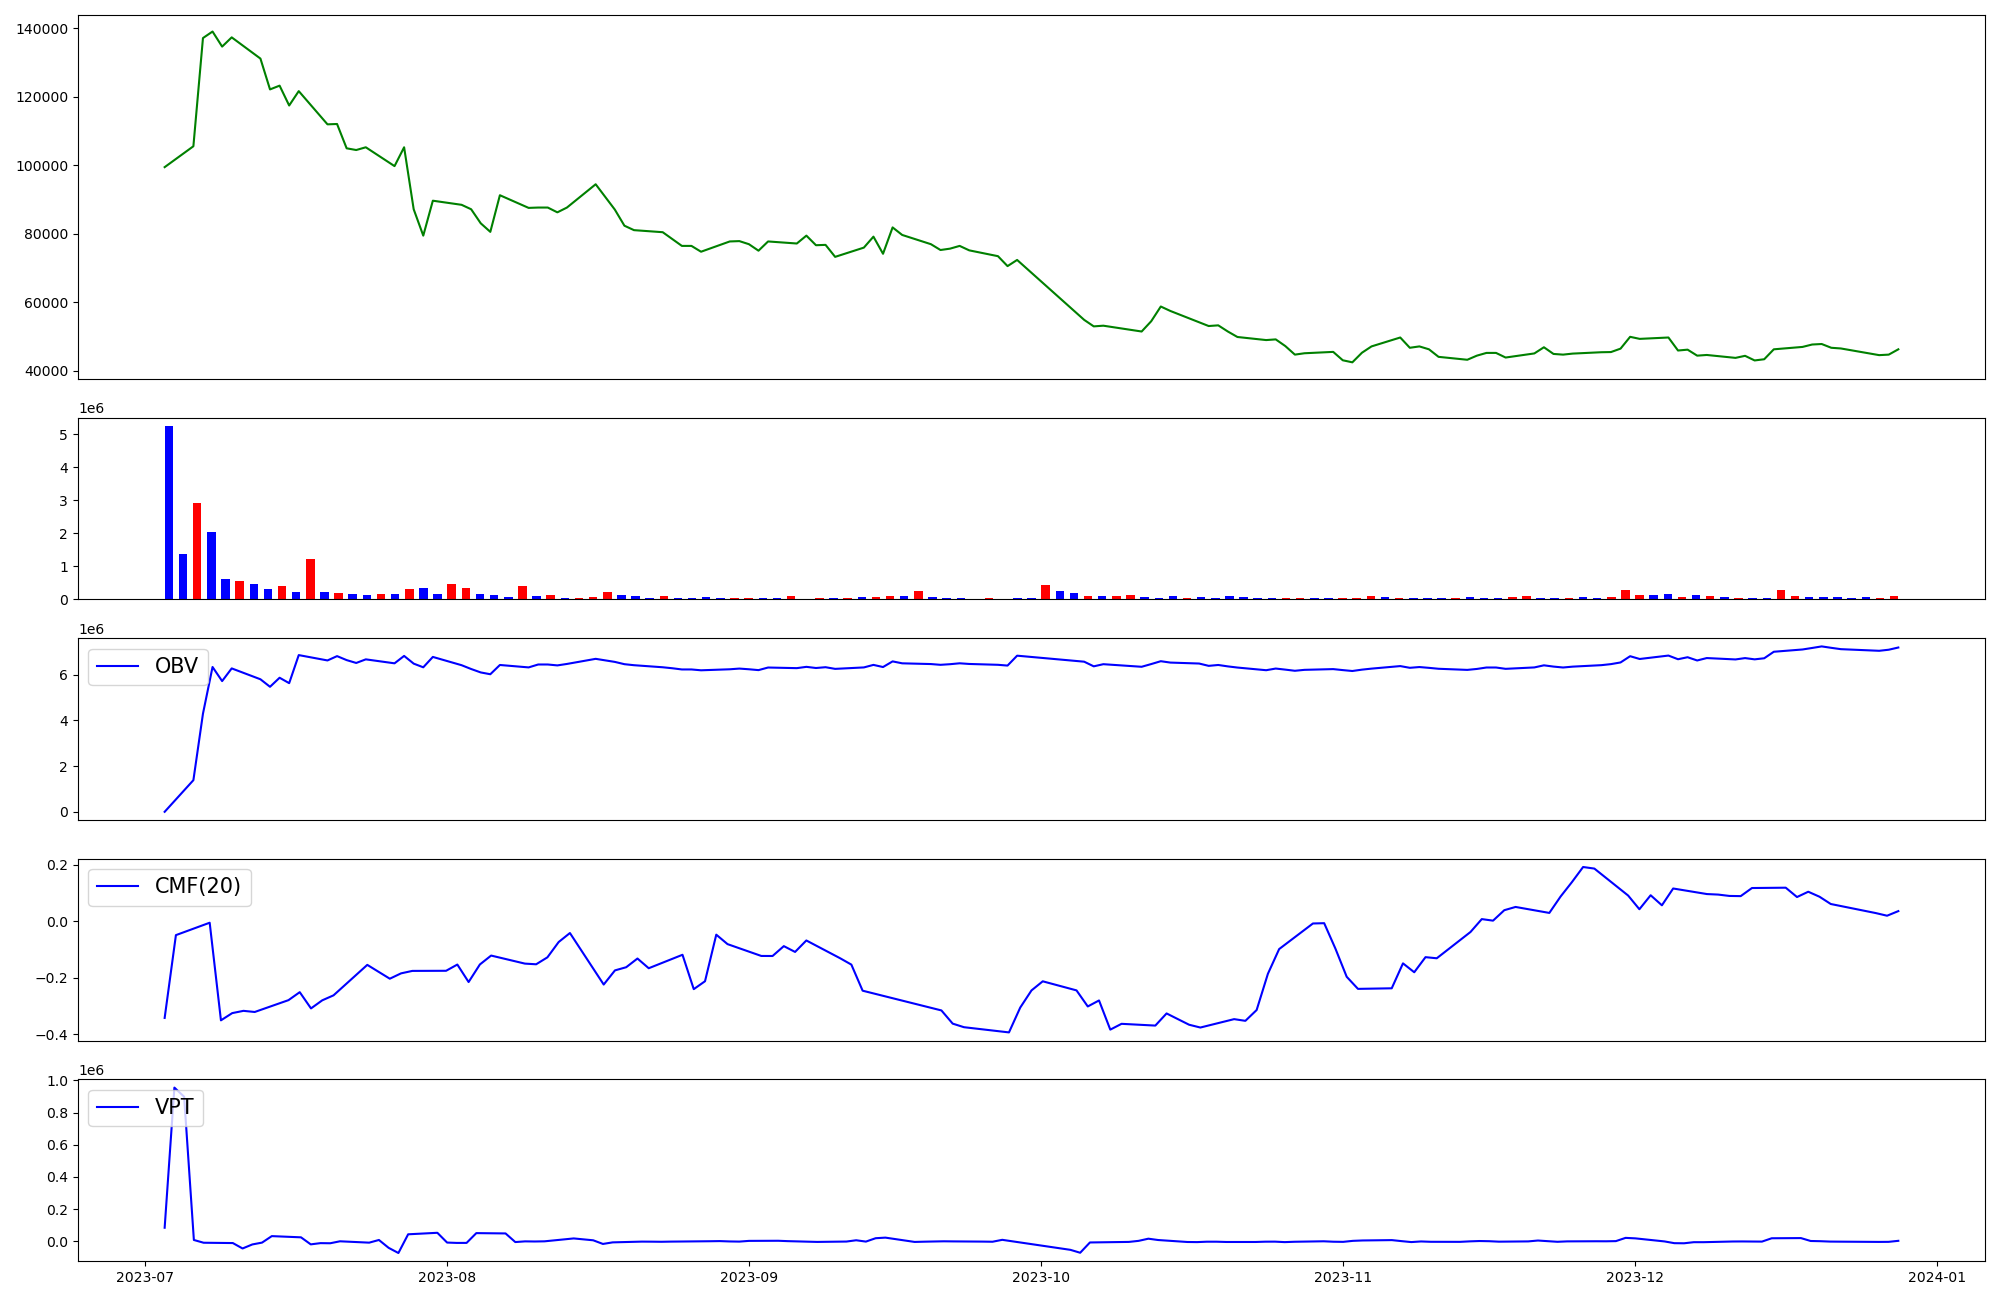
Task: Select the VPT legend box
Action: [x=146, y=1108]
